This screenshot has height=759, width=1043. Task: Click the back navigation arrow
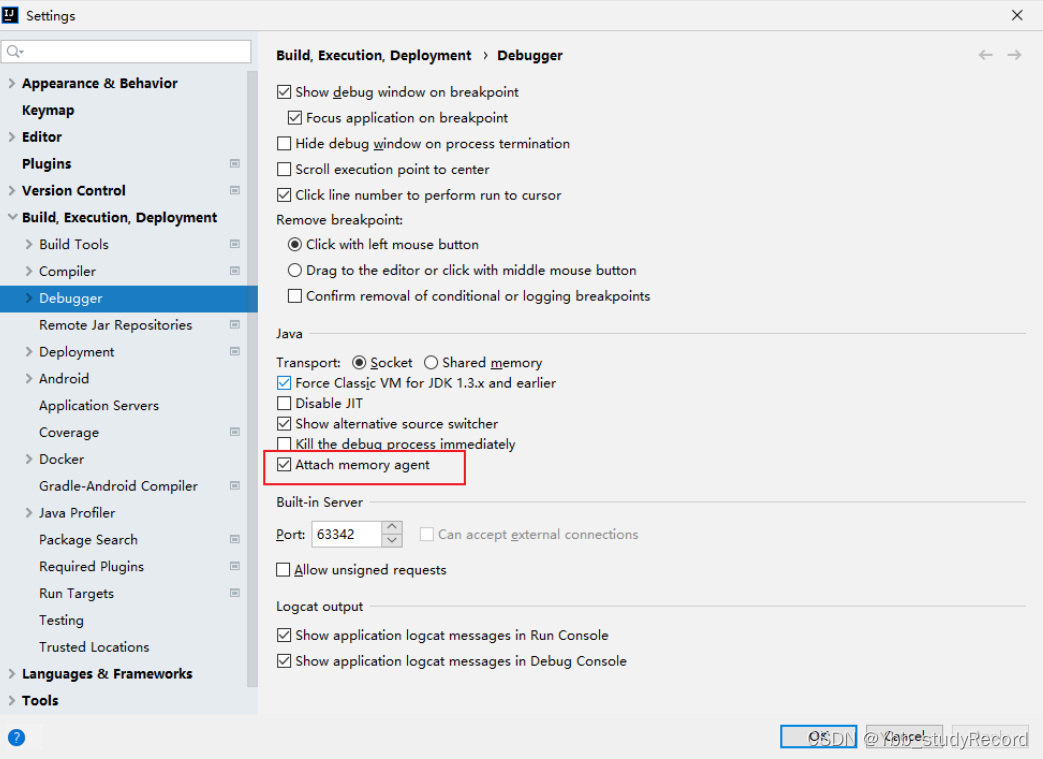pos(985,55)
